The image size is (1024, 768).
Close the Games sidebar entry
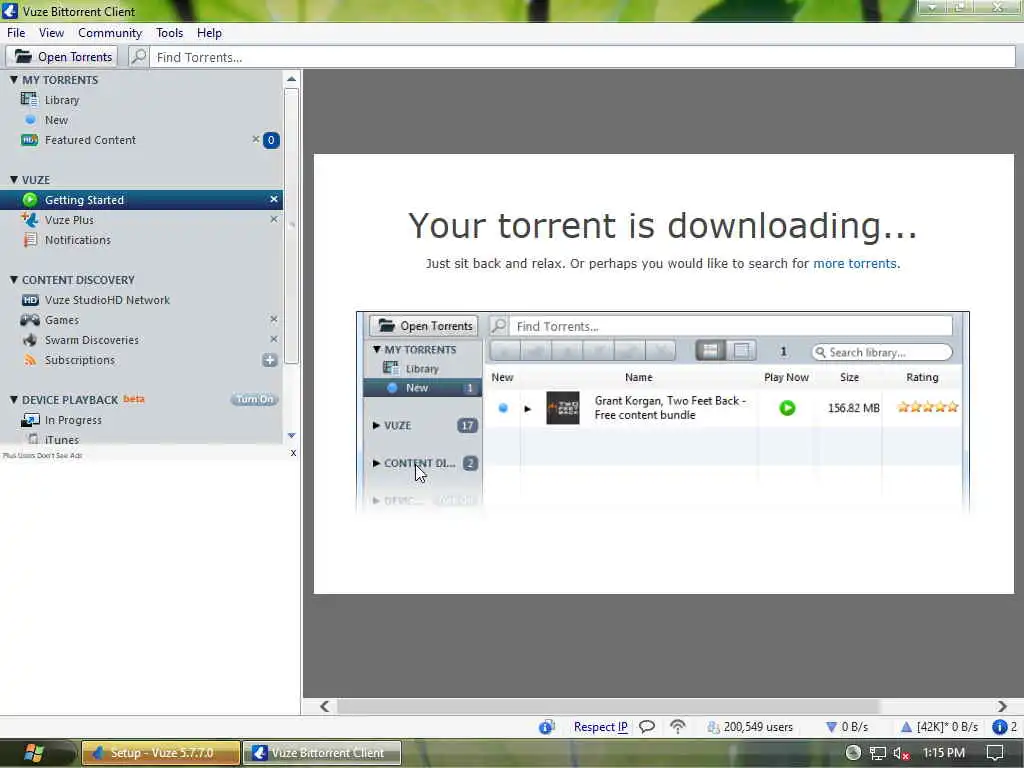[274, 319]
